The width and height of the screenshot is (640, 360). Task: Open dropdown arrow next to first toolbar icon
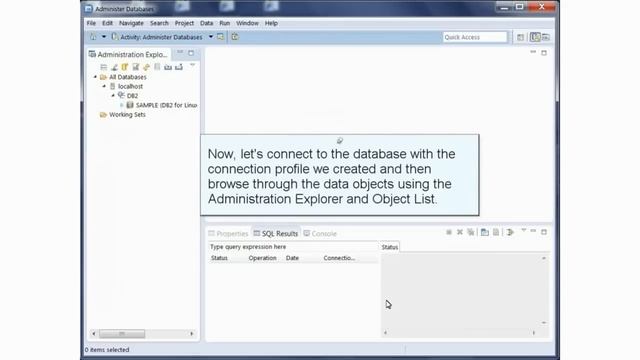point(104,37)
